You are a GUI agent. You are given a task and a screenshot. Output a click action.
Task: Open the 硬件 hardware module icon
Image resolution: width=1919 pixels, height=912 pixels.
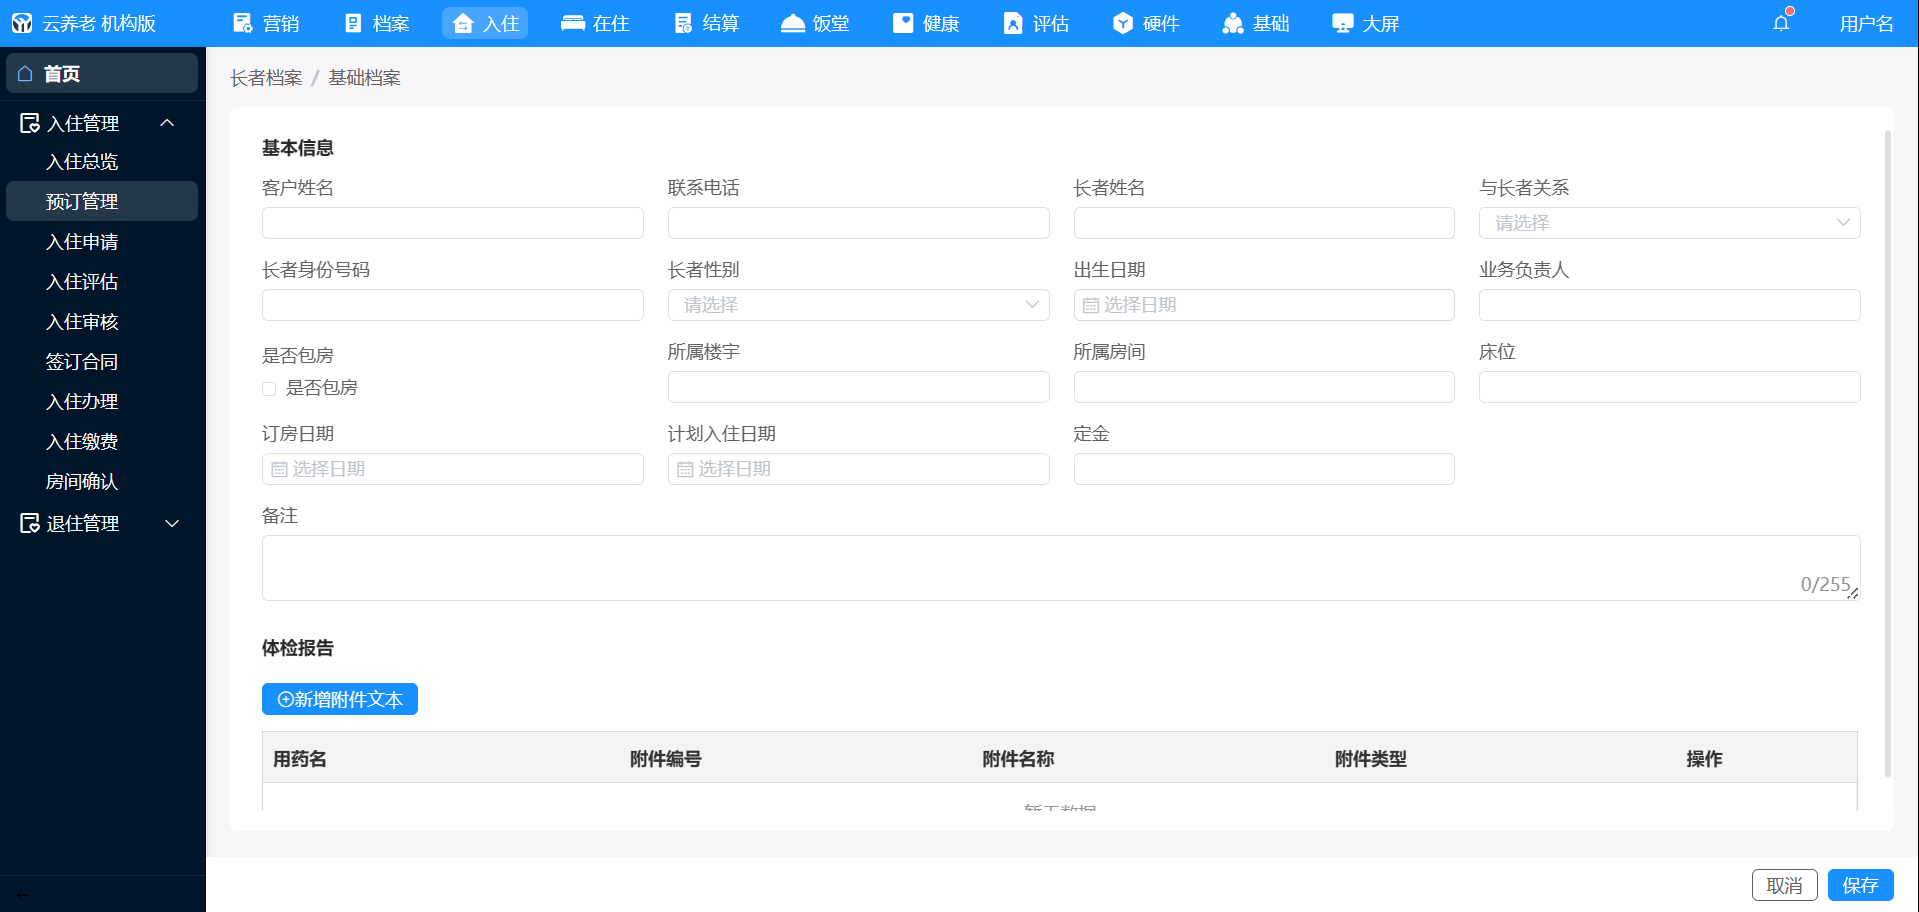pos(1123,23)
